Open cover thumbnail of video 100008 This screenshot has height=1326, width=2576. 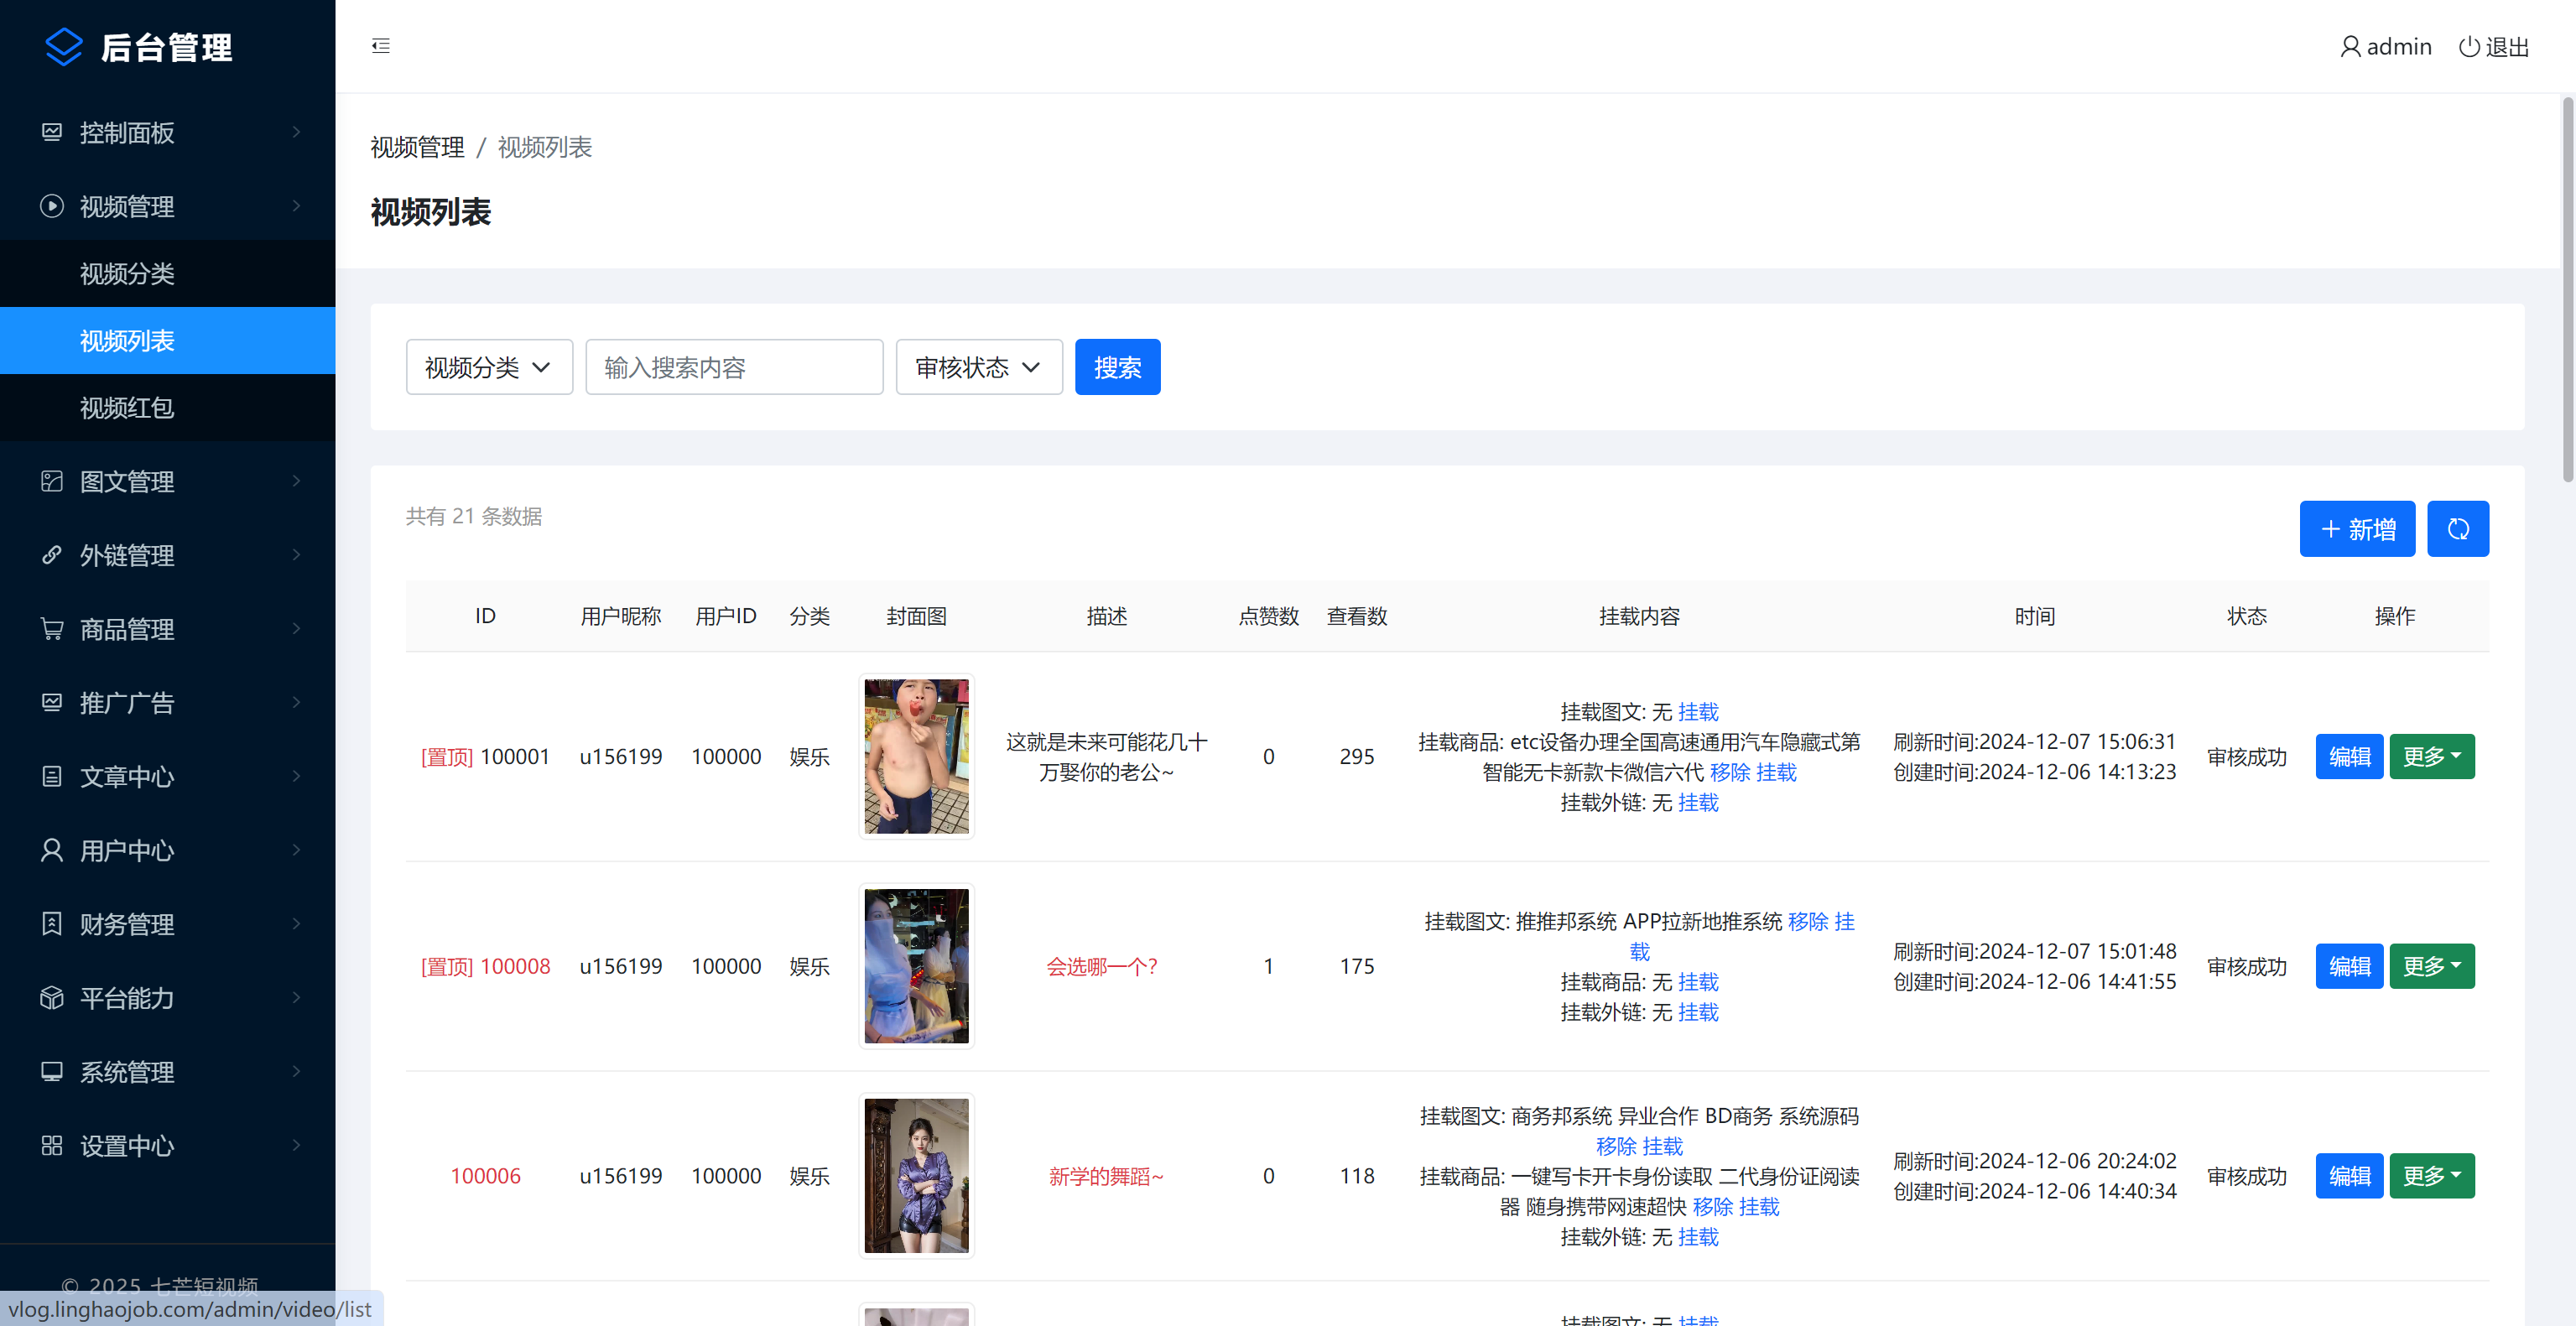(916, 967)
